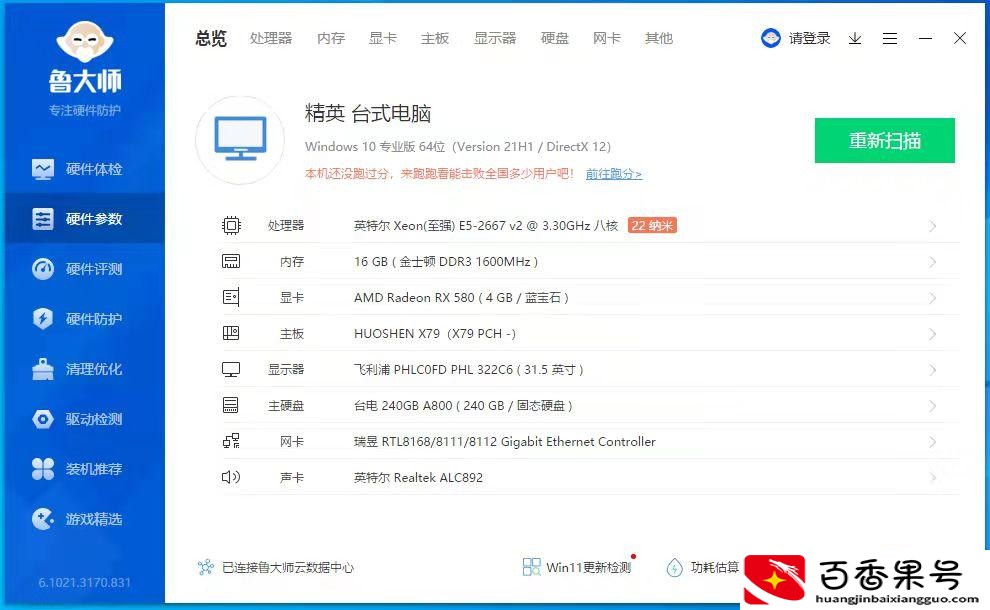The height and width of the screenshot is (610, 990).
Task: Click the memory module icon
Action: 231,261
